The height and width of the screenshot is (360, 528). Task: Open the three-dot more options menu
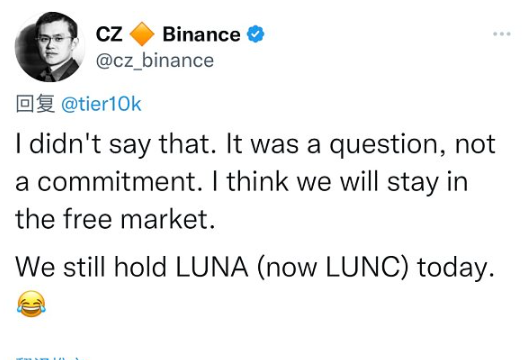(x=502, y=34)
